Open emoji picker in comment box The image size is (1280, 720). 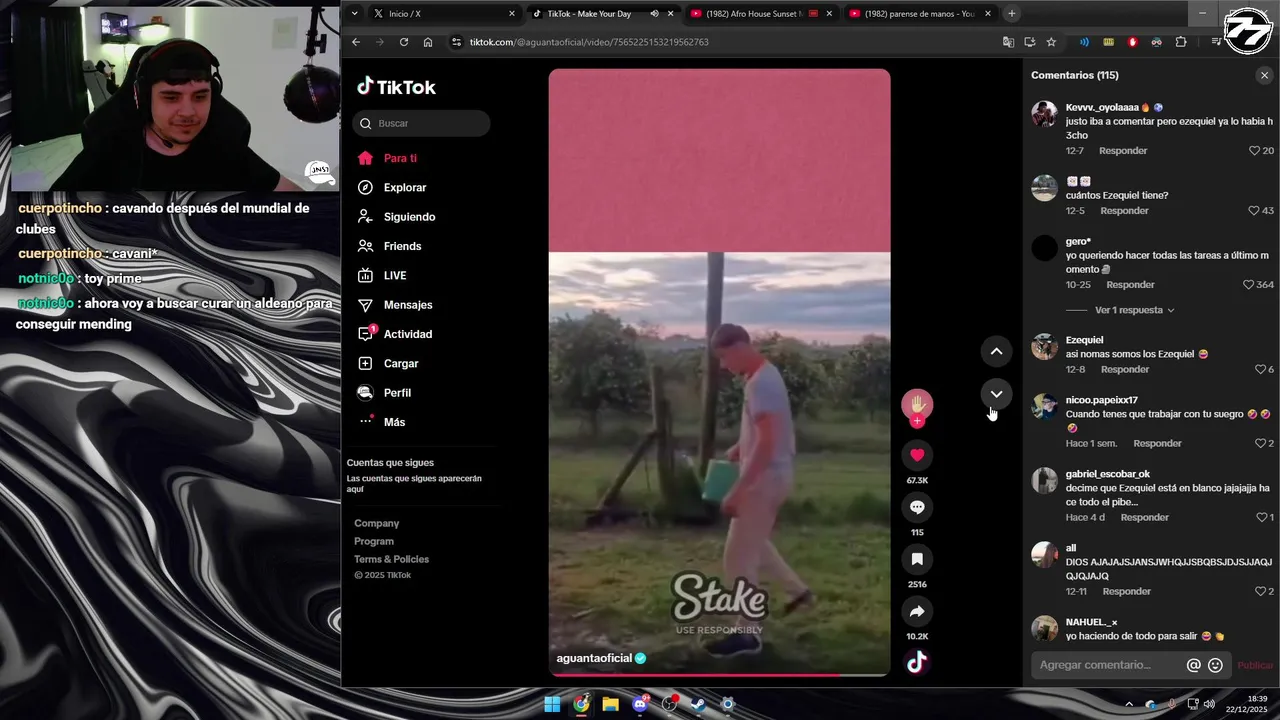(1215, 665)
